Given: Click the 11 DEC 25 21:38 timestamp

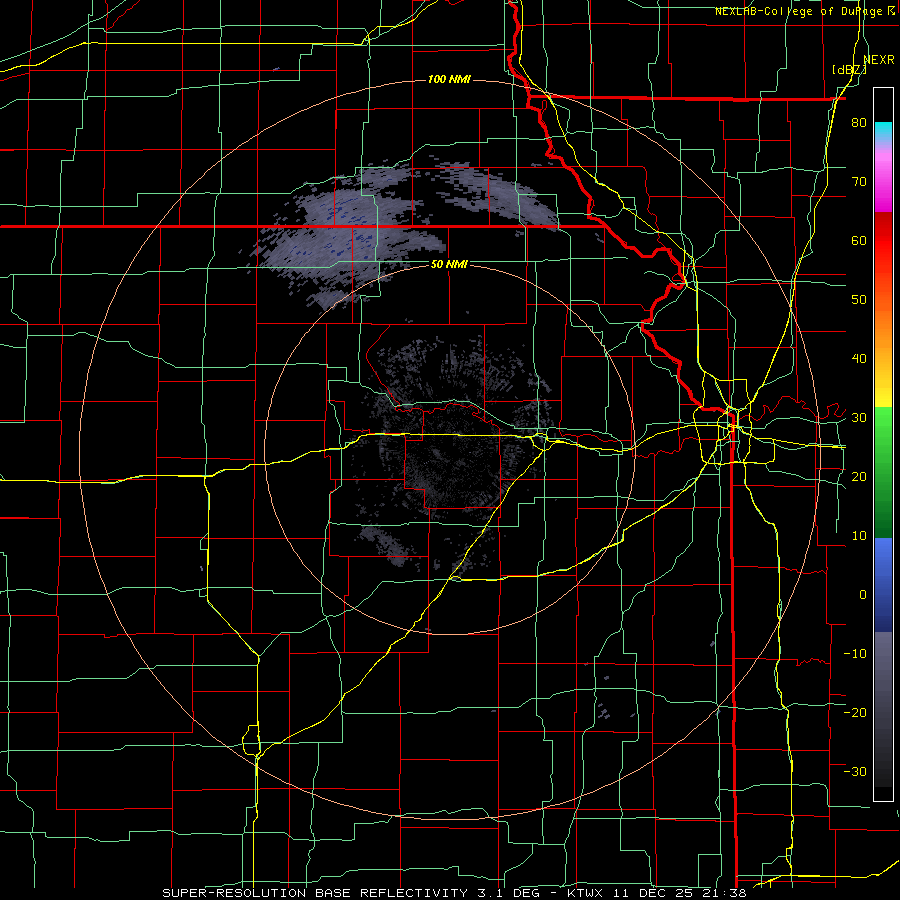Looking at the screenshot, I should 678,893.
